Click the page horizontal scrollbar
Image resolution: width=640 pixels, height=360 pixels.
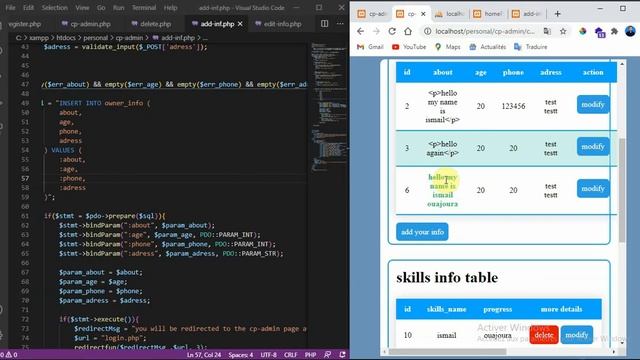click(447, 351)
